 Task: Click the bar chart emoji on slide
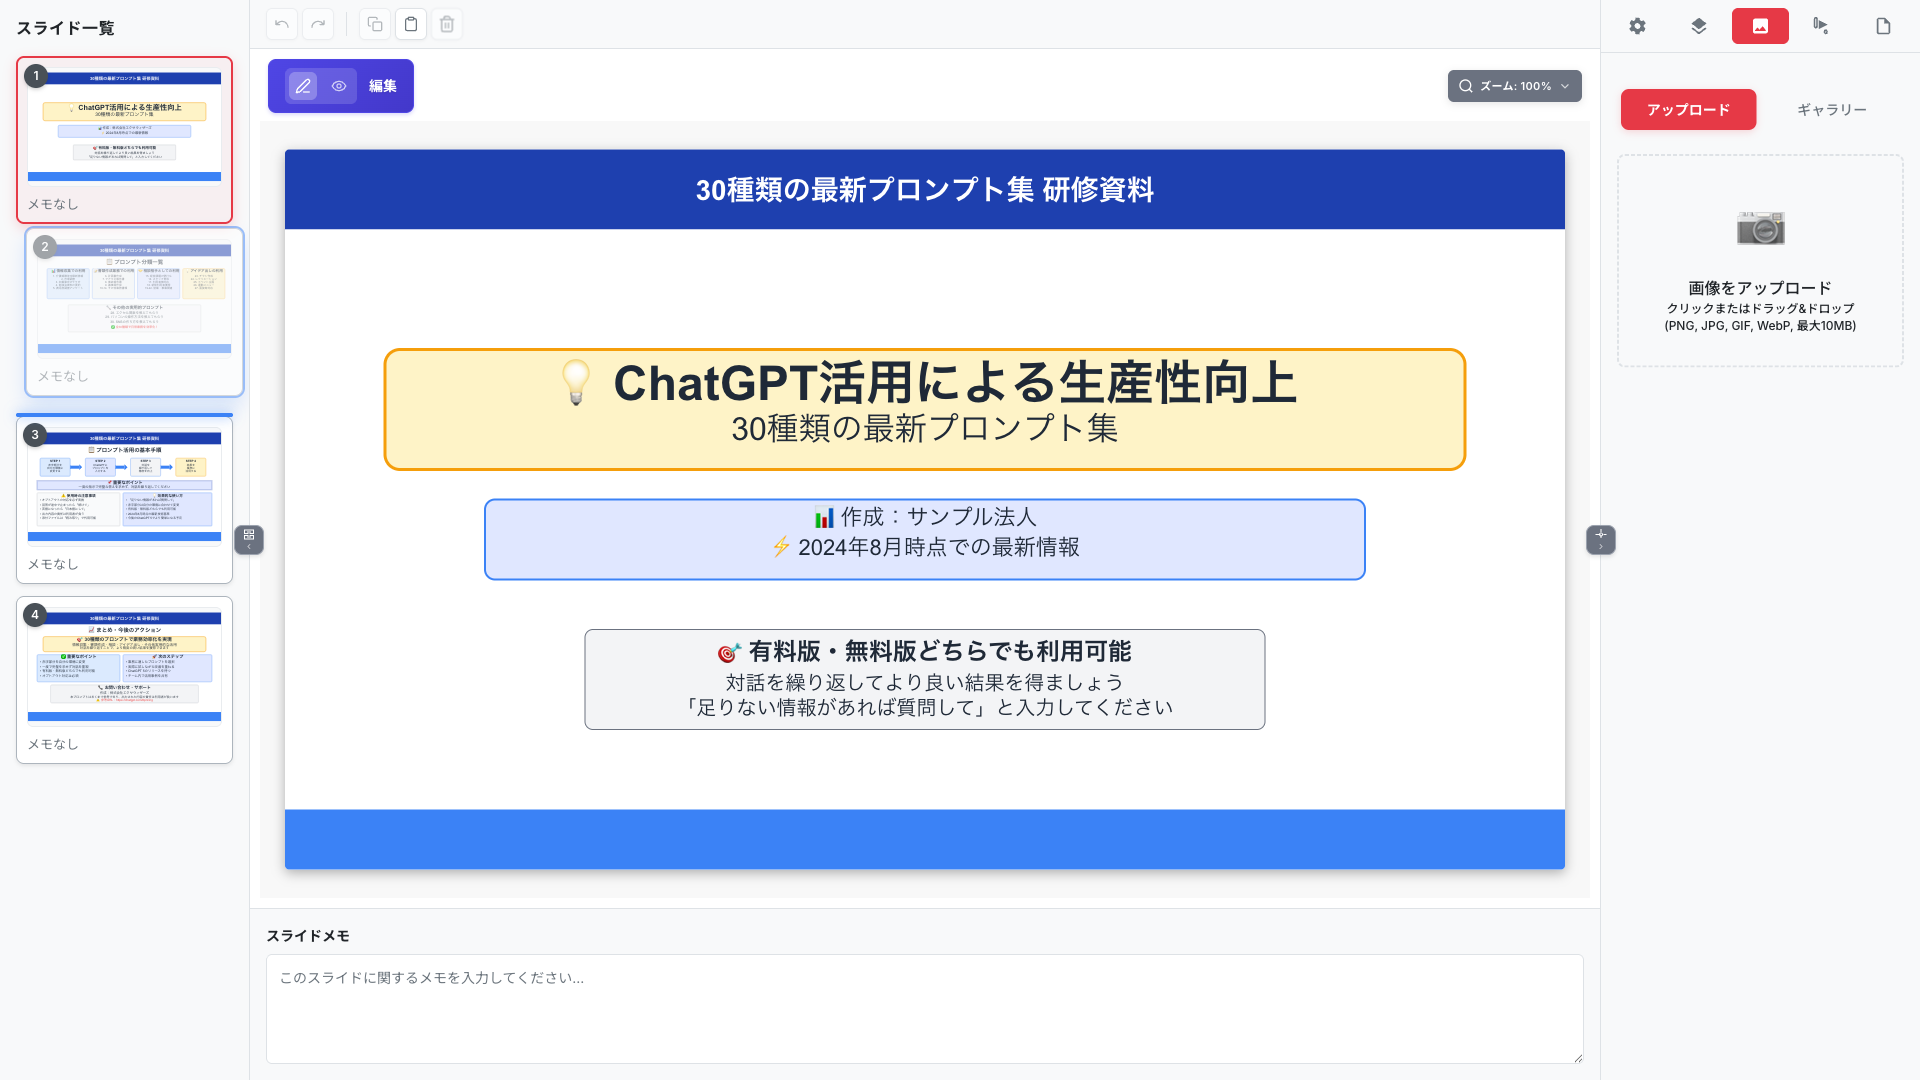(824, 518)
